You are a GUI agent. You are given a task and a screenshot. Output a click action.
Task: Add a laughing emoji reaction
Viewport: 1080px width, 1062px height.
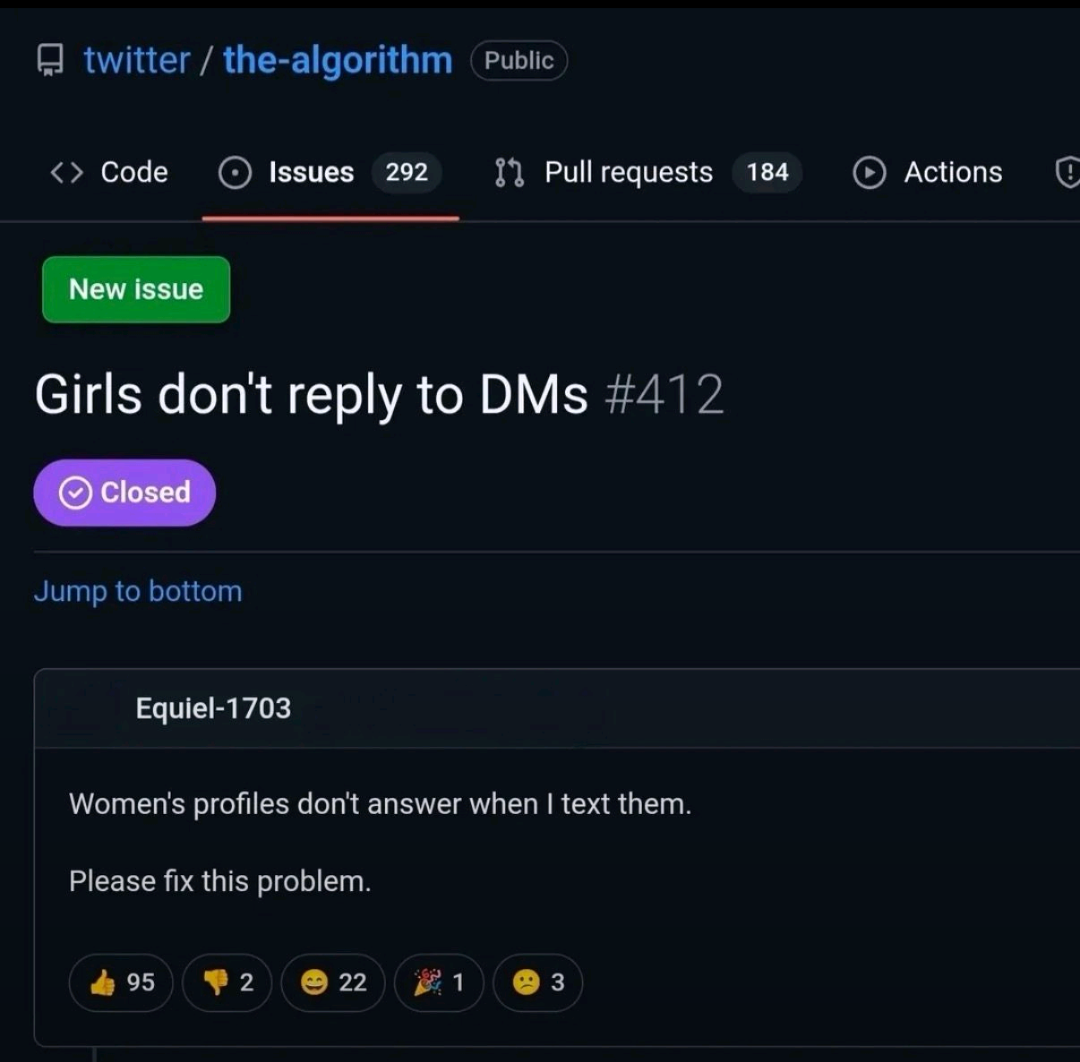click(332, 983)
